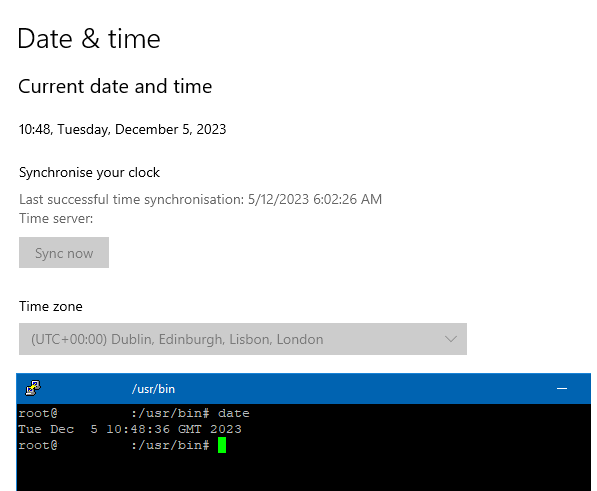Click the Last successful time synchronisation text
The image size is (597, 491).
click(x=201, y=199)
